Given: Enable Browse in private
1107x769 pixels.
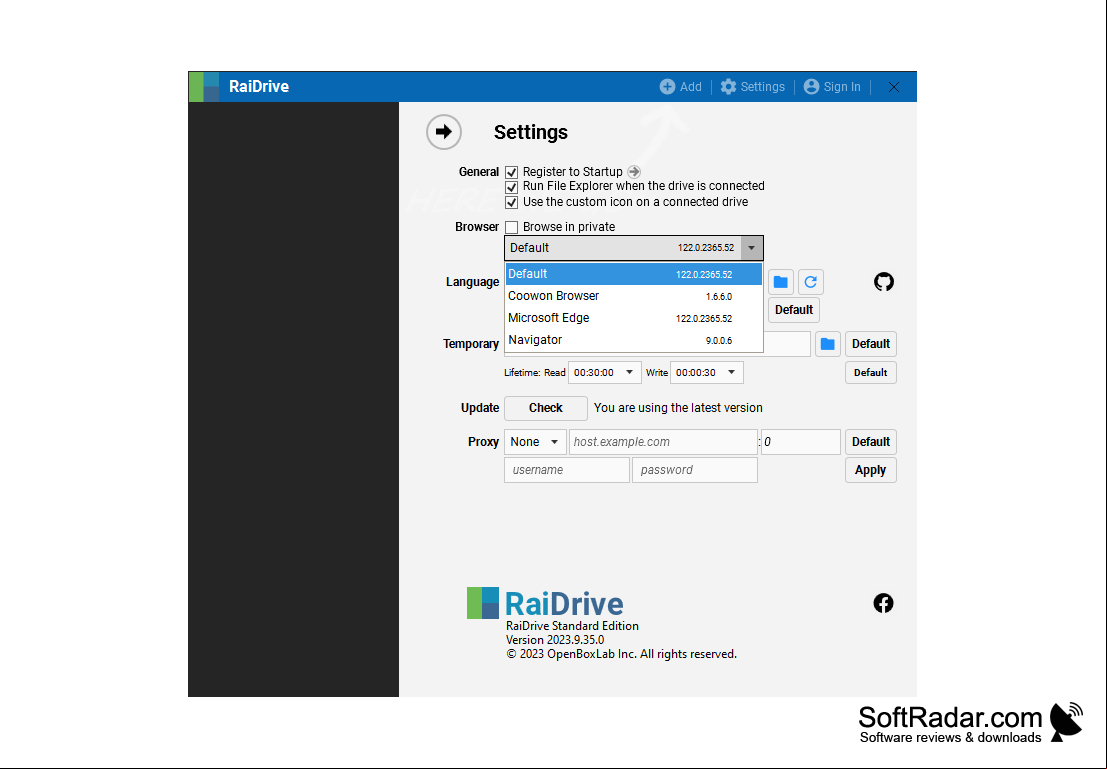Looking at the screenshot, I should (512, 227).
